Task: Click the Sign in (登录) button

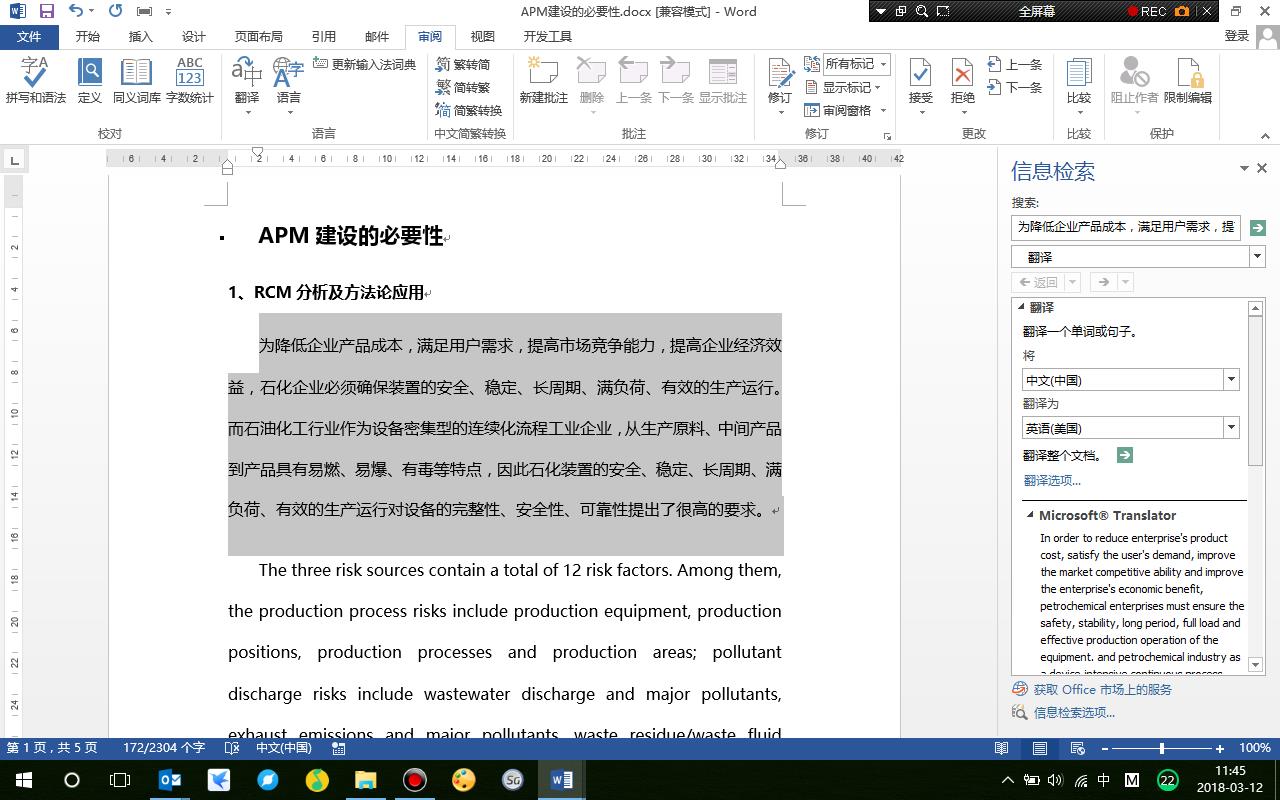Action: 1236,36
